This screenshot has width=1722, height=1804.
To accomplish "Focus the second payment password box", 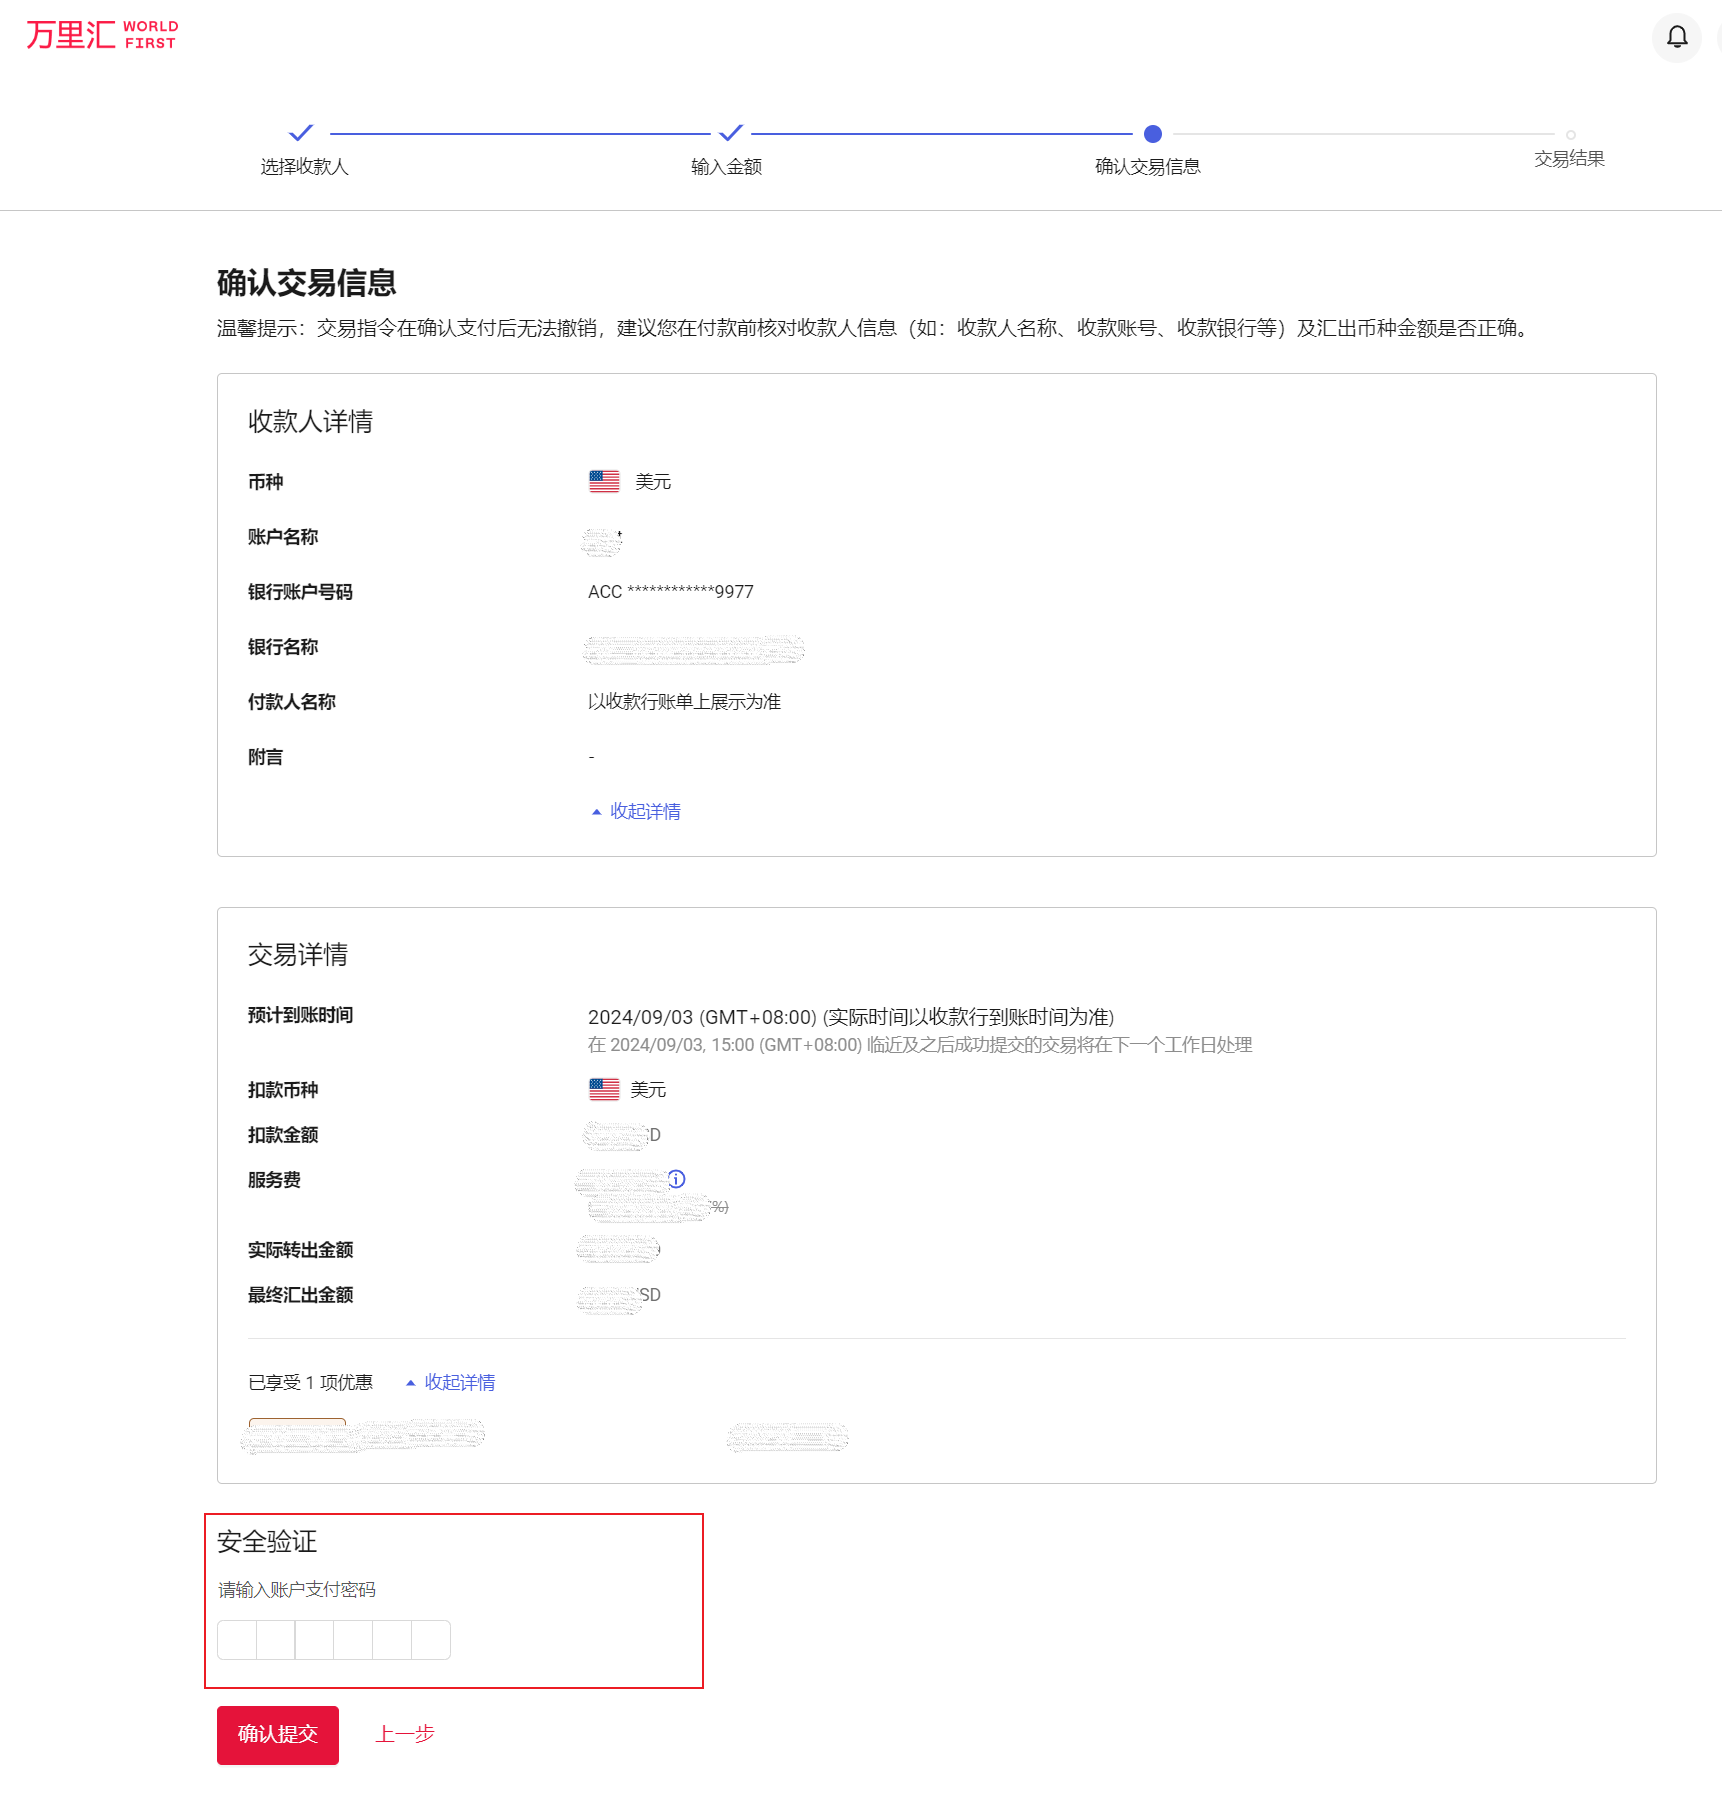I will [x=276, y=1640].
